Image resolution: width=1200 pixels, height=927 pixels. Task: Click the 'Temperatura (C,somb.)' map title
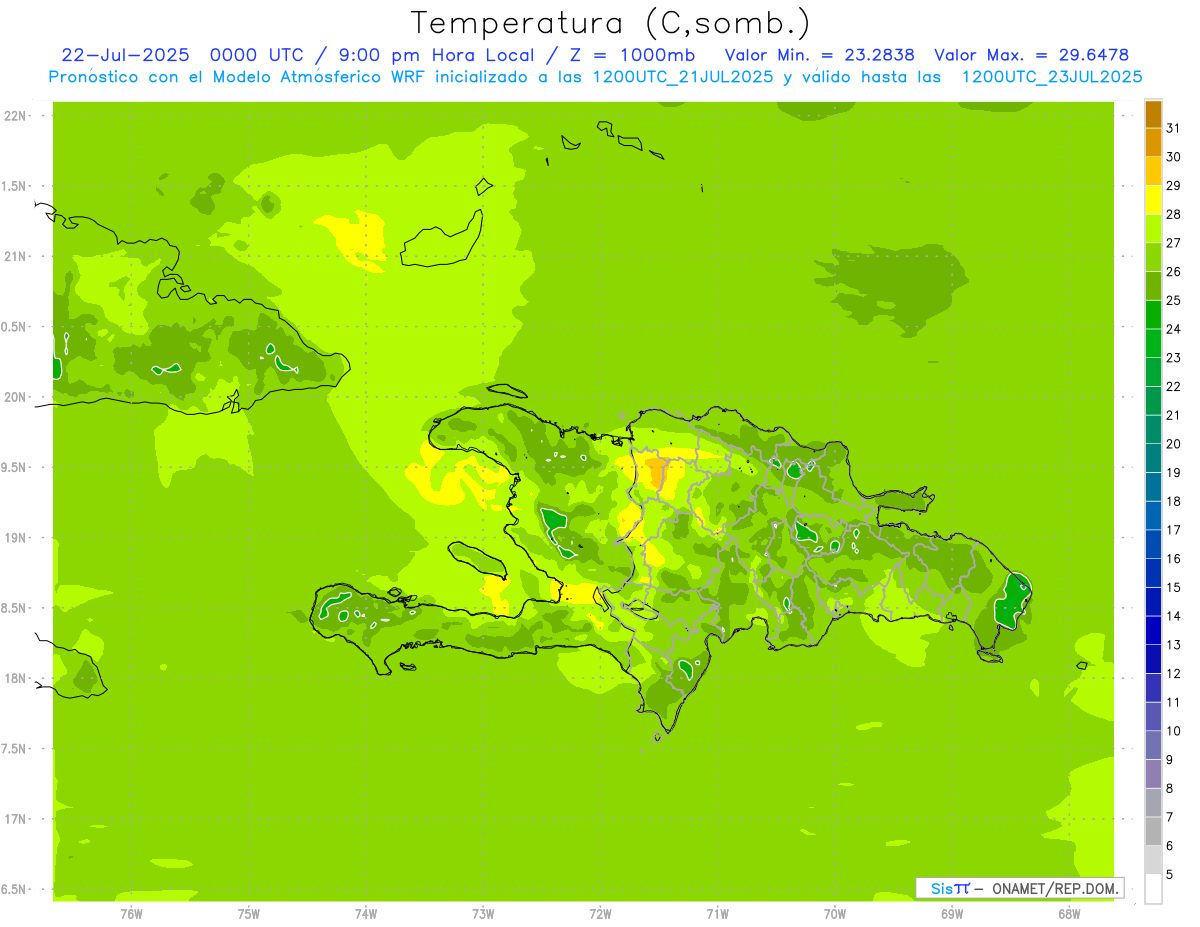[611, 22]
